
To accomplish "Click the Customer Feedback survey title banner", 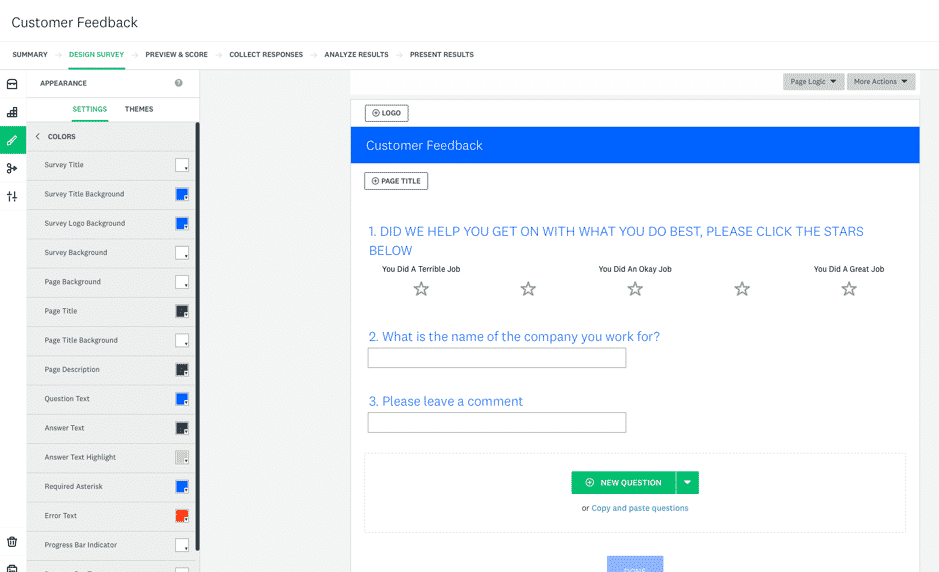I will pyautogui.click(x=635, y=145).
